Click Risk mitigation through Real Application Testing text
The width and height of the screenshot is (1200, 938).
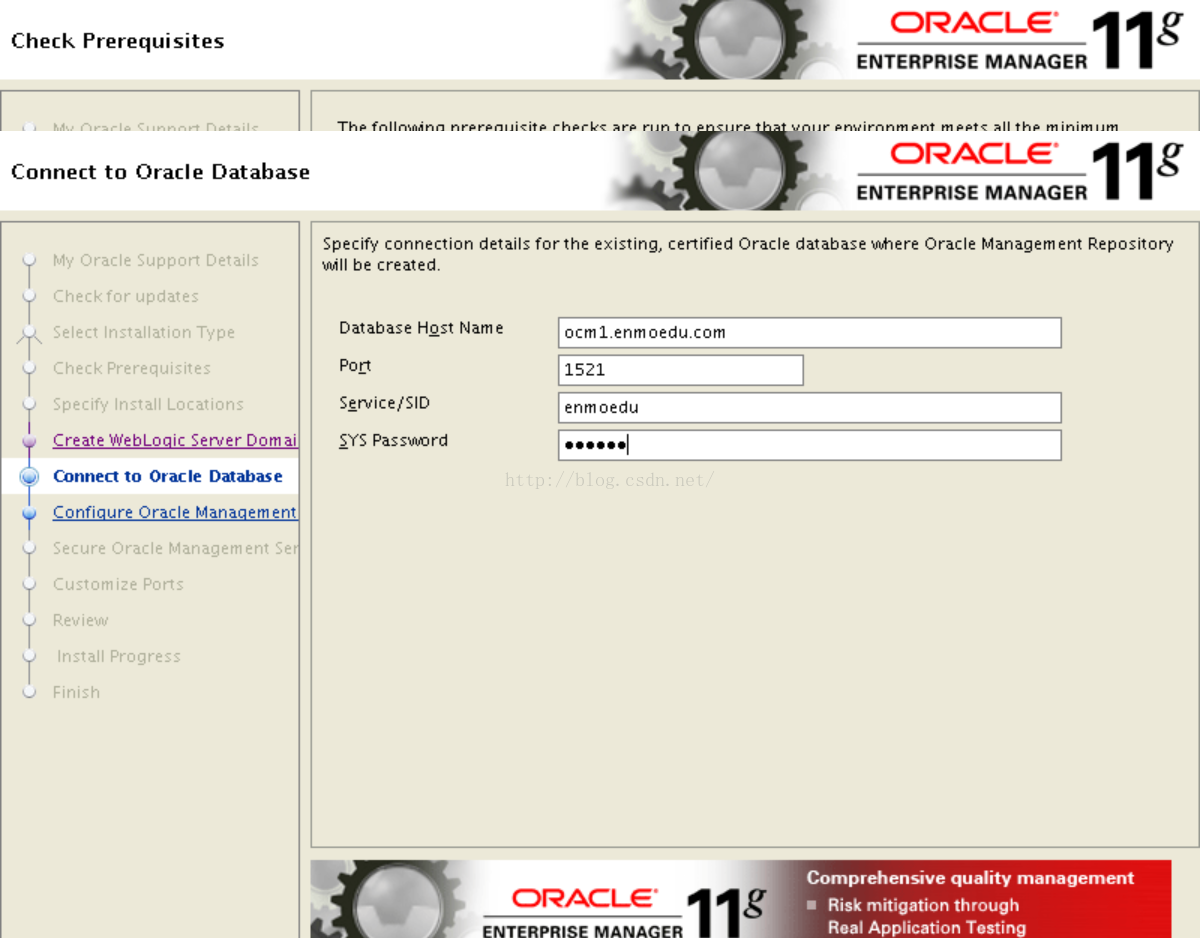pos(926,916)
